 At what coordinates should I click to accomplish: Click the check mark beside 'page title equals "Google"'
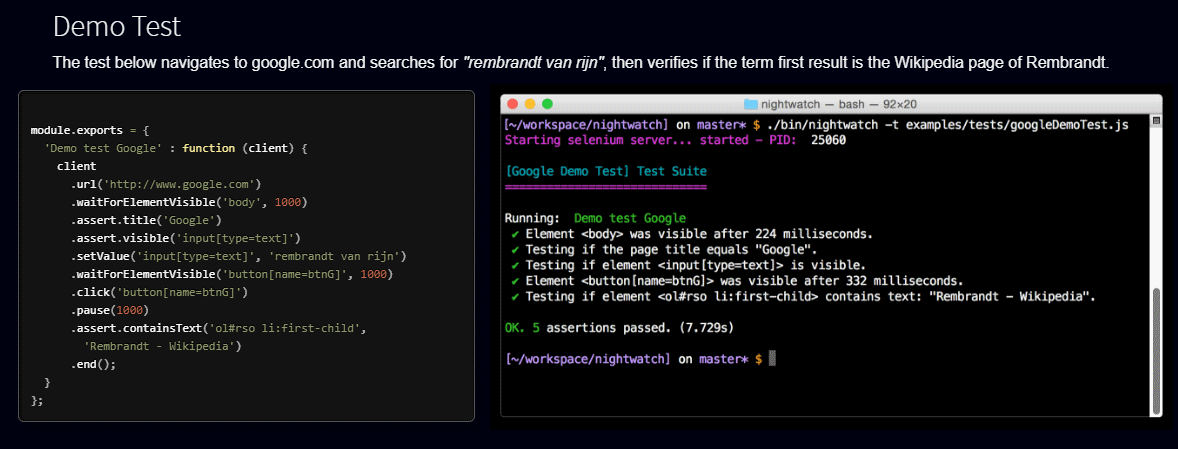[x=512, y=249]
